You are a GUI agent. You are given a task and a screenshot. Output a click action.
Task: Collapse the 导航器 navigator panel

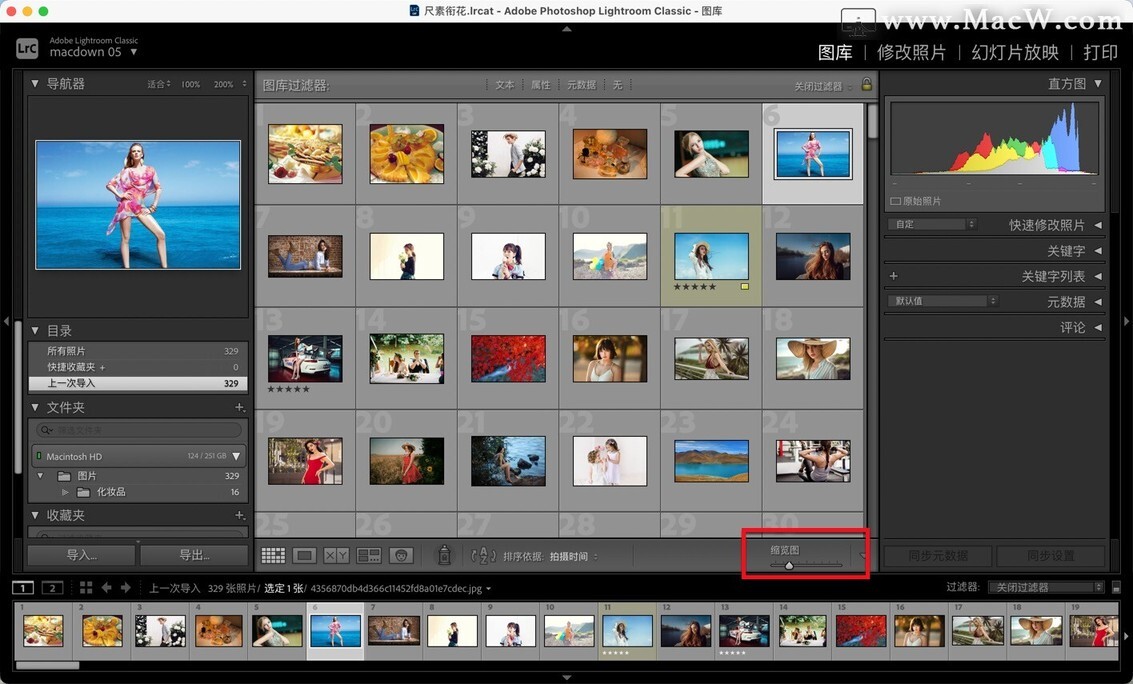click(x=36, y=84)
